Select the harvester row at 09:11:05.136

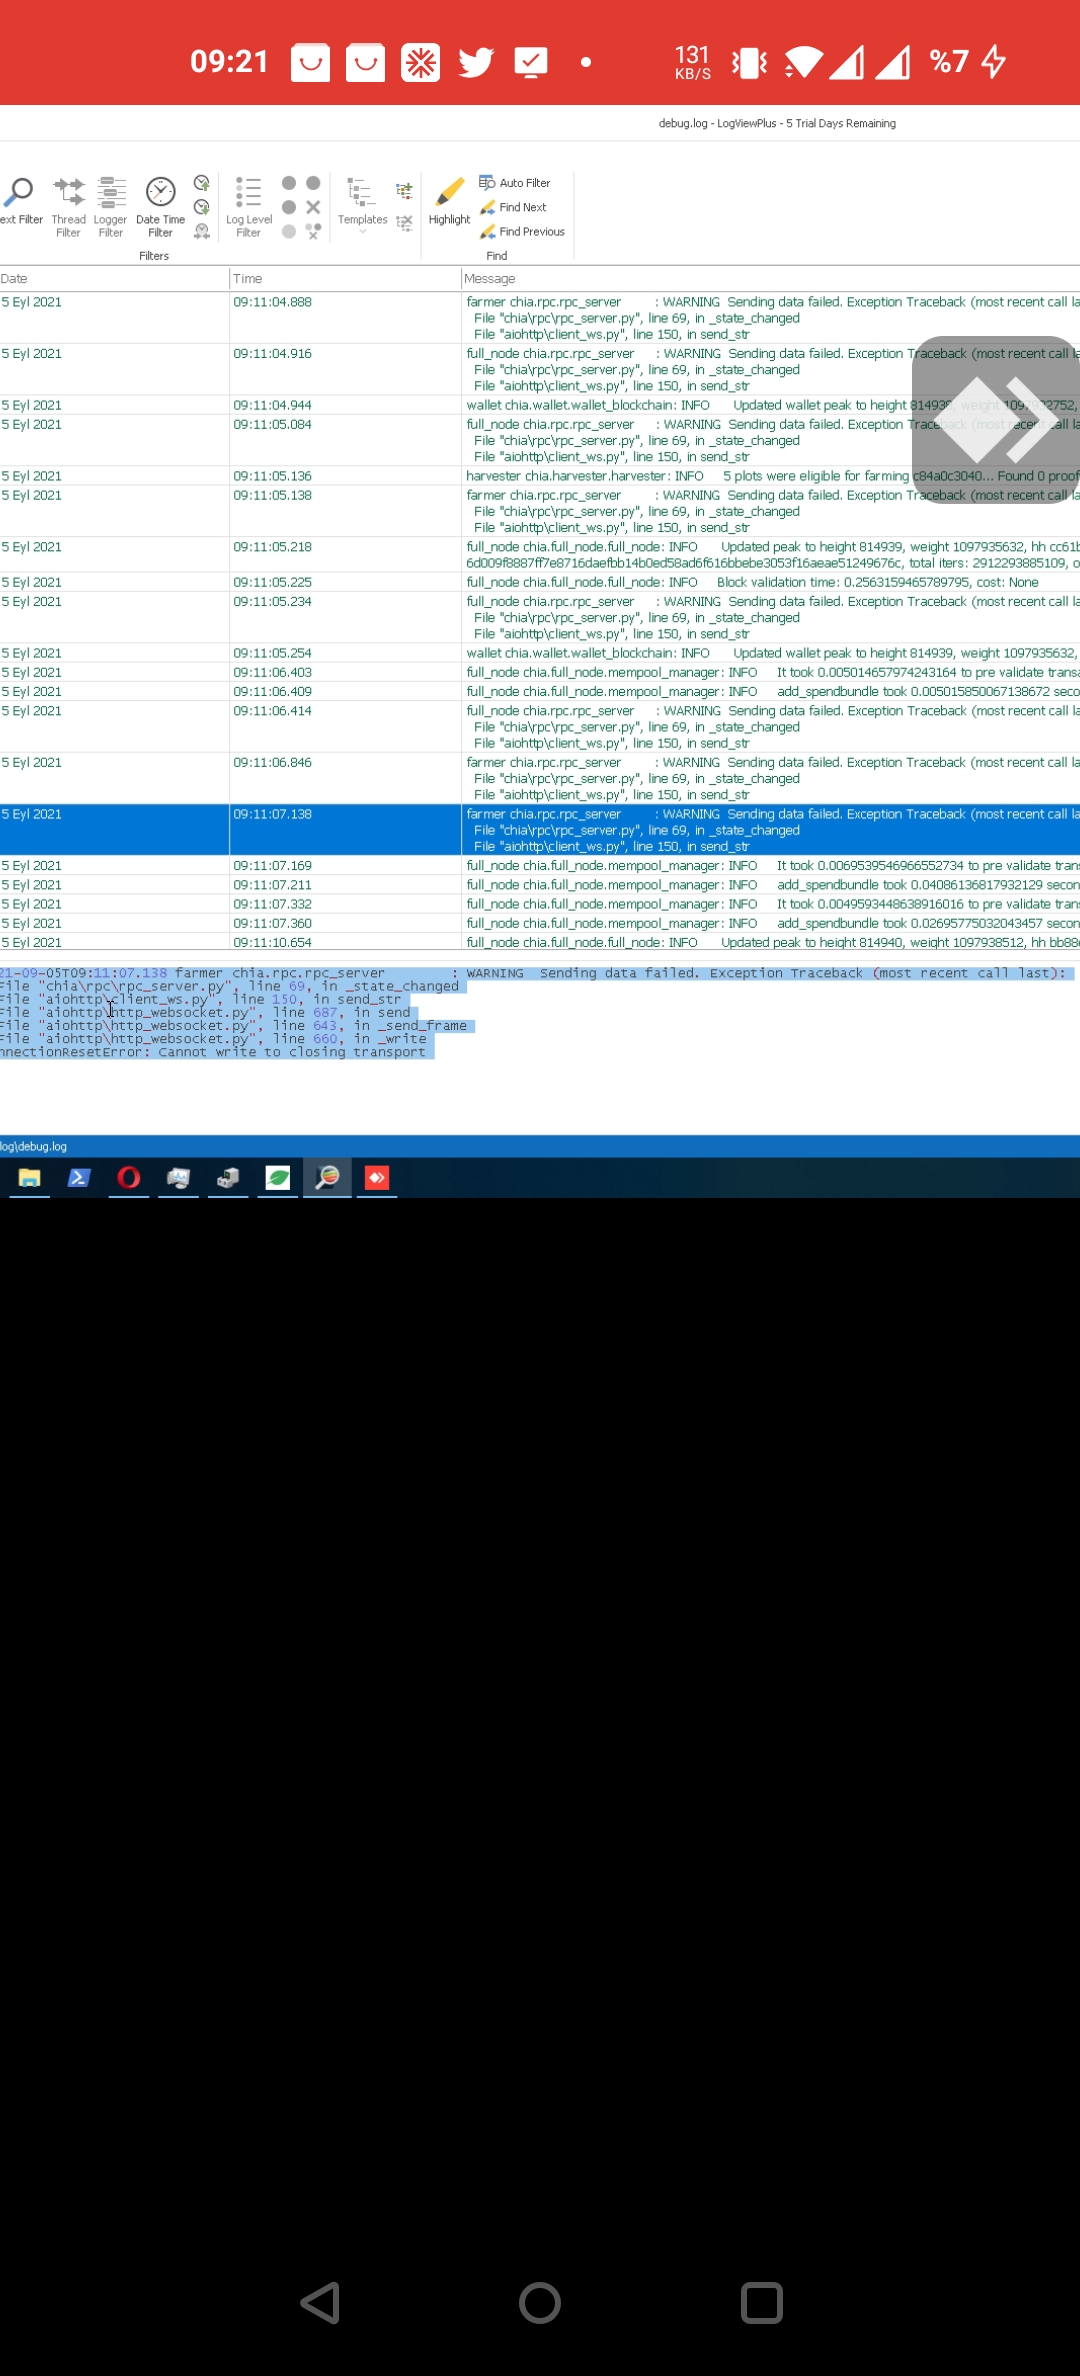(x=540, y=476)
